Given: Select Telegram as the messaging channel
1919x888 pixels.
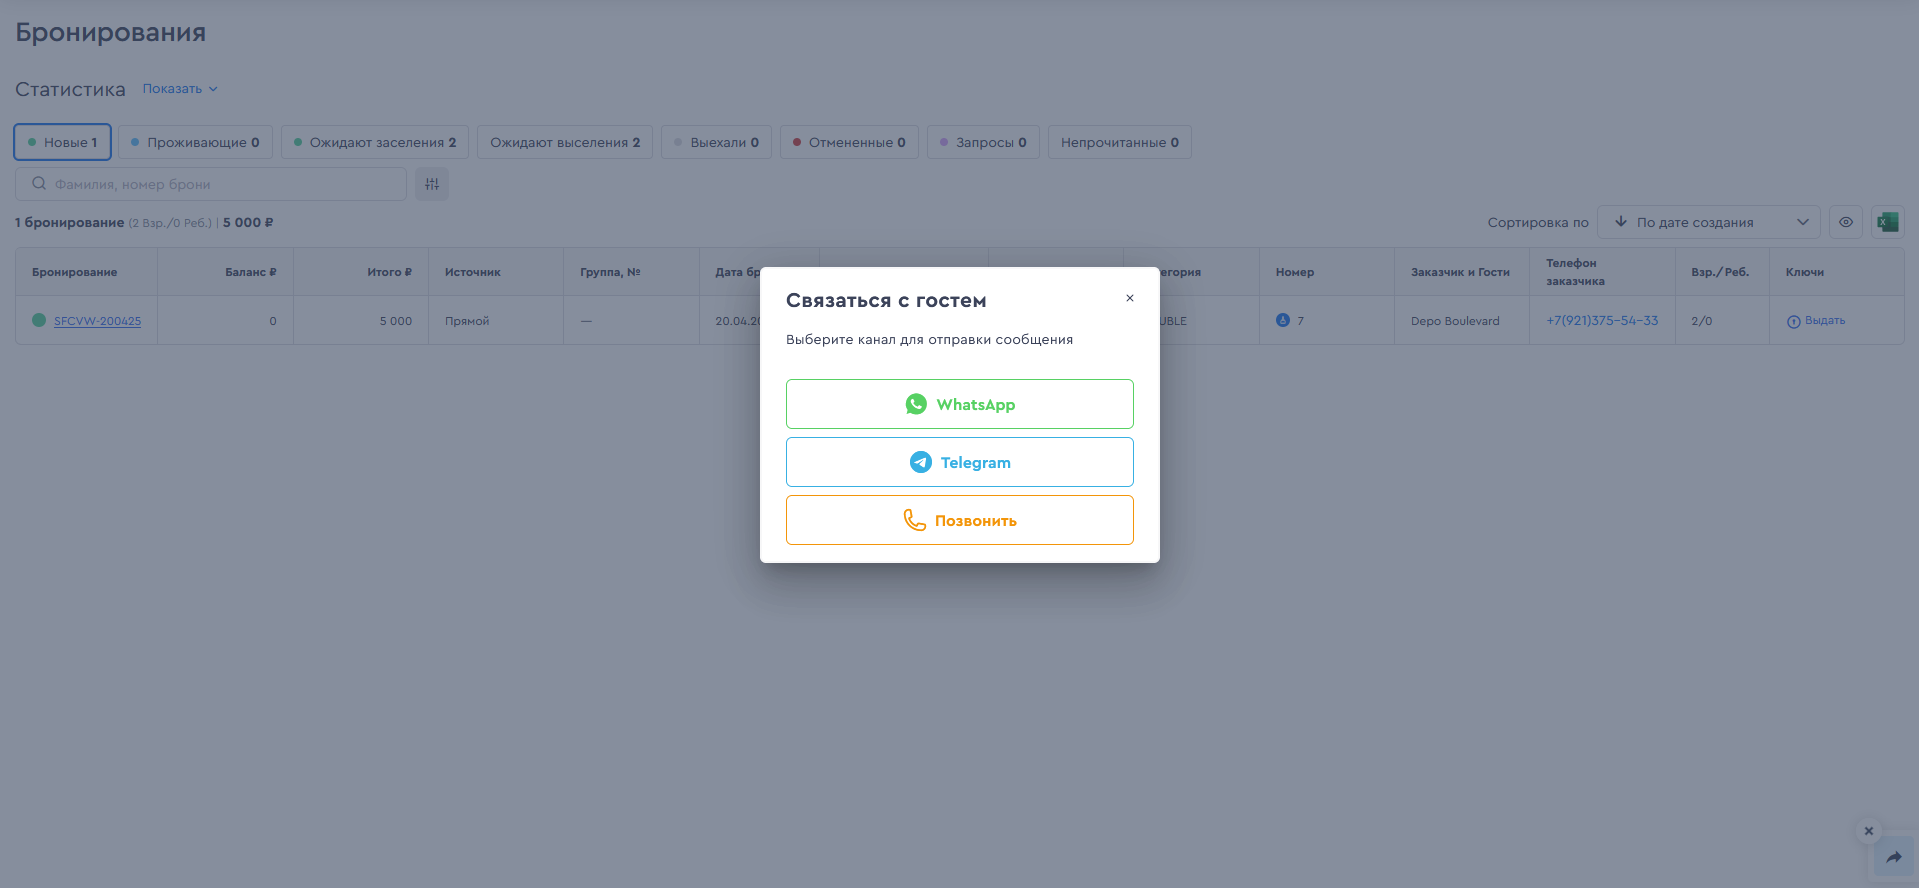Looking at the screenshot, I should pos(959,462).
